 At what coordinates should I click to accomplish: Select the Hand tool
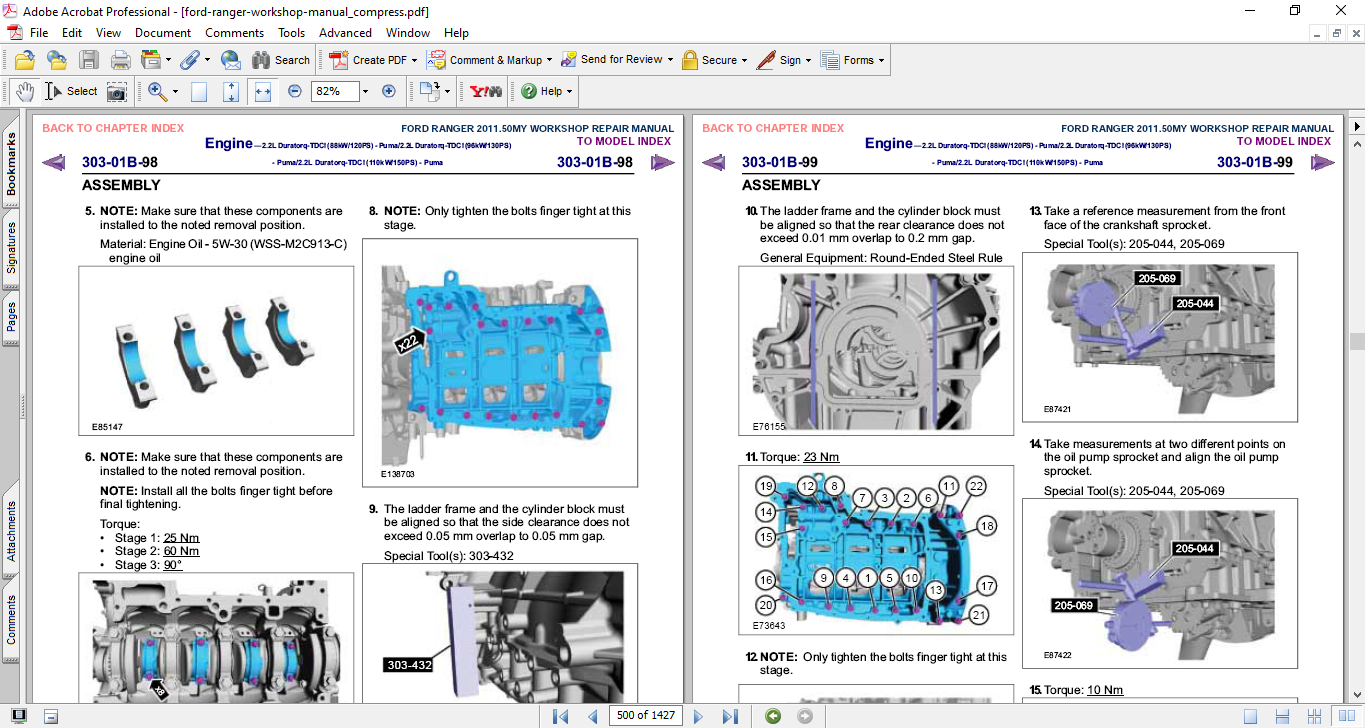point(24,91)
